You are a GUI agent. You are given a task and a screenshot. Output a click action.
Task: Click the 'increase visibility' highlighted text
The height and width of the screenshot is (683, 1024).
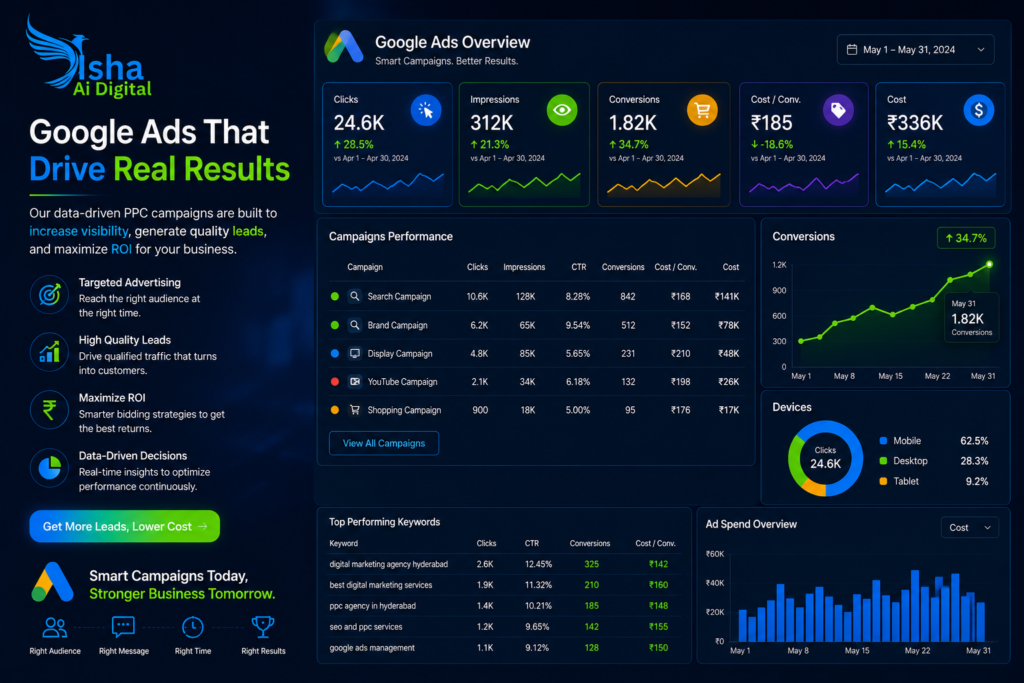coord(78,231)
